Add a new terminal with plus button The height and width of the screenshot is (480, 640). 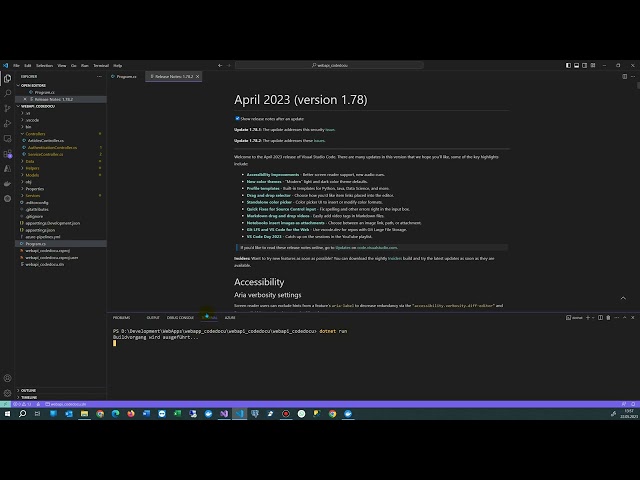[588, 318]
